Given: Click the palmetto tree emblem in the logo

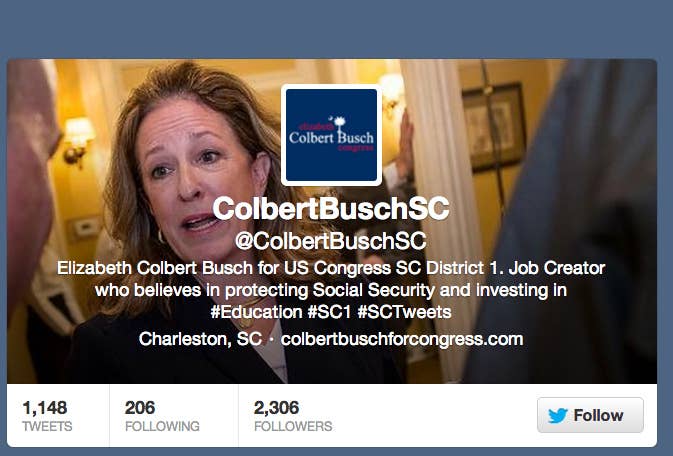Looking at the screenshot, I should pyautogui.click(x=339, y=123).
